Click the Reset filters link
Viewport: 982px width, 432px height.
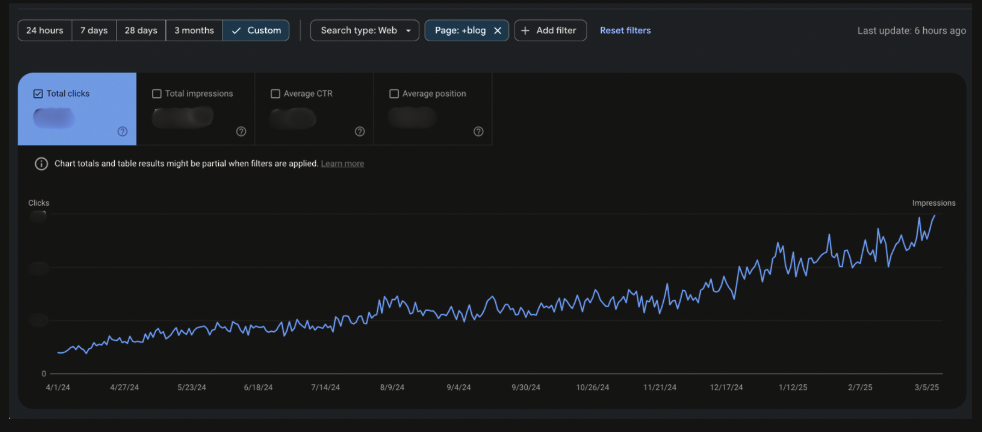(x=625, y=31)
